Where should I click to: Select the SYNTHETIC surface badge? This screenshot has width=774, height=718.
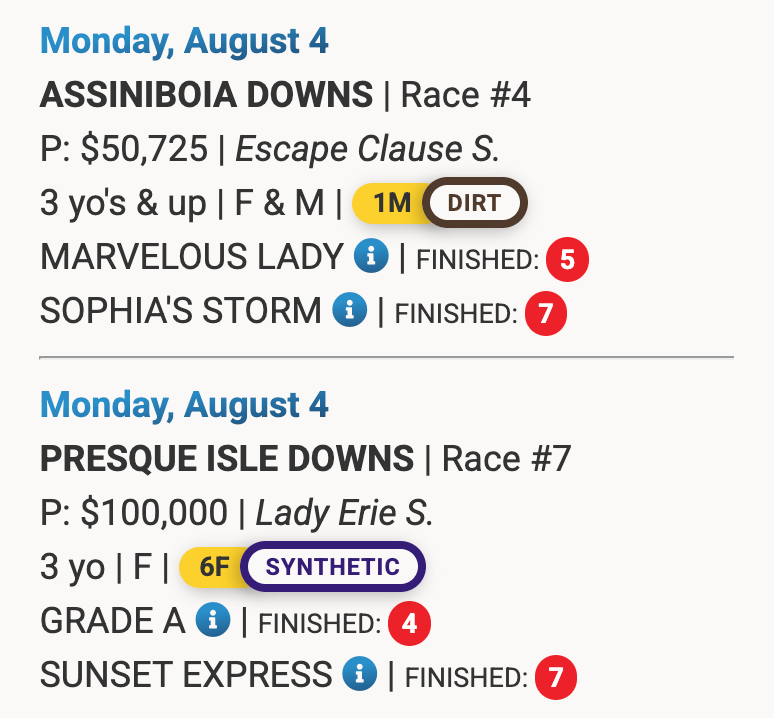(333, 567)
